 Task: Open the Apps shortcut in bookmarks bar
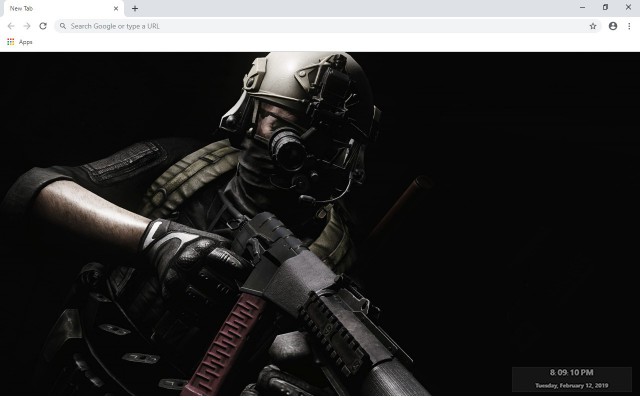(20, 42)
